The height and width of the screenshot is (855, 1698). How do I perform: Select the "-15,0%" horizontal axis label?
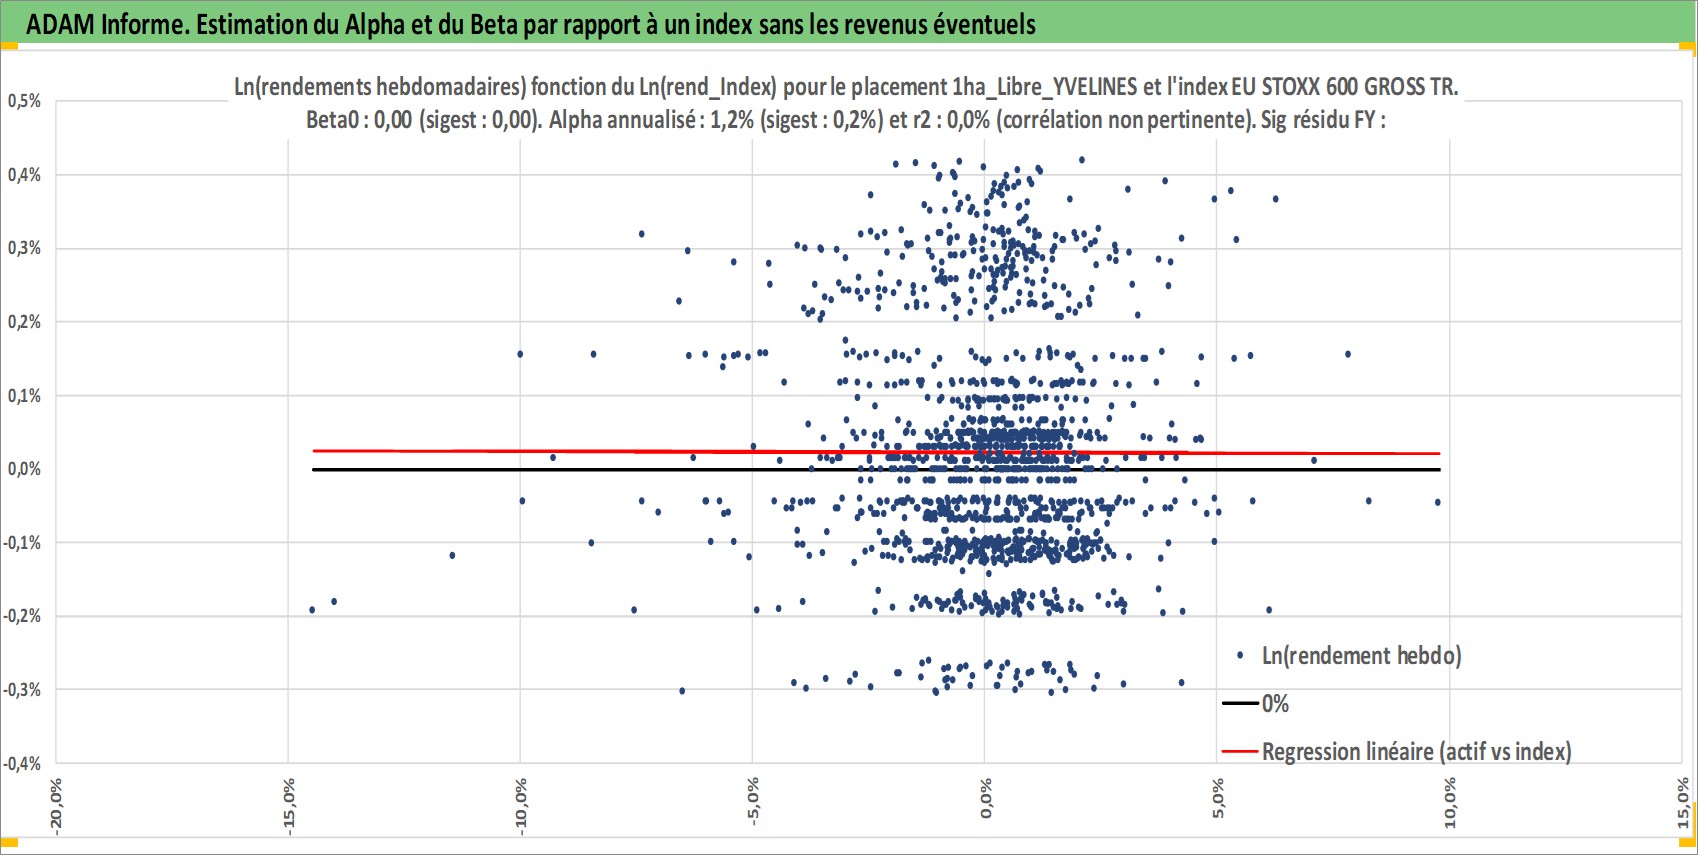[x=288, y=804]
